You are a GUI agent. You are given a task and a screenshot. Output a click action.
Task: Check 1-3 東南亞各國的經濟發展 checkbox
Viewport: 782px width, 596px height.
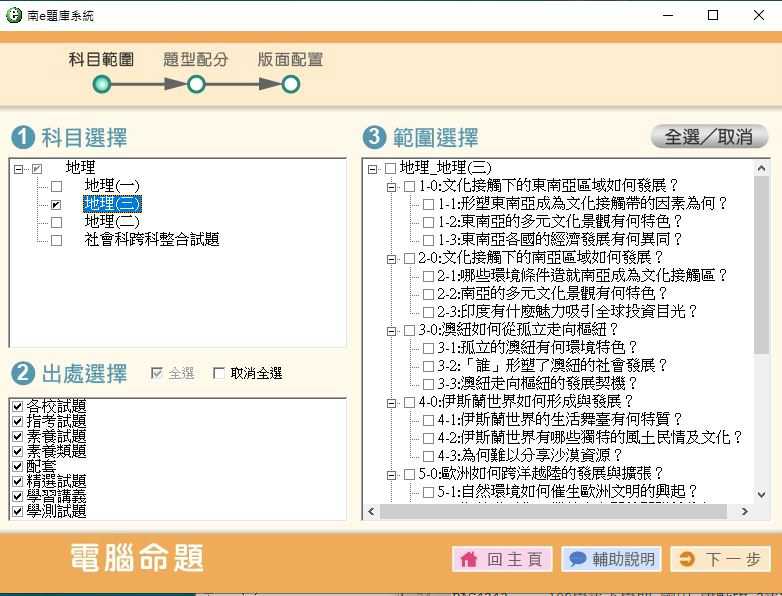(428, 240)
